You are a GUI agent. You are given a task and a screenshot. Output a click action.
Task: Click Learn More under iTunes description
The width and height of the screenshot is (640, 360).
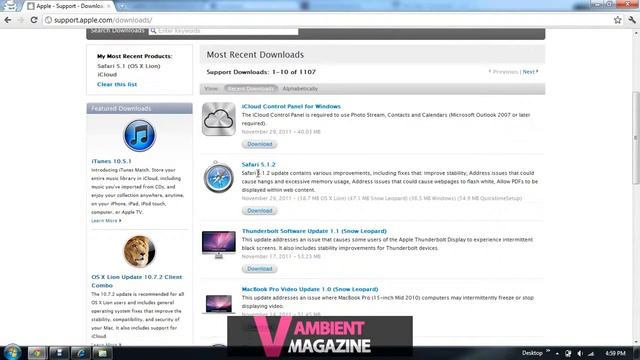[106, 221]
